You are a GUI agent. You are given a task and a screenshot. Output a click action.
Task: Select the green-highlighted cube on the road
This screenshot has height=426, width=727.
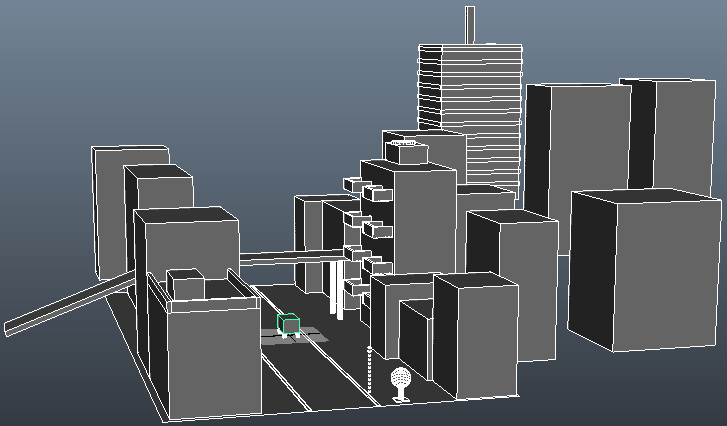[x=289, y=324]
